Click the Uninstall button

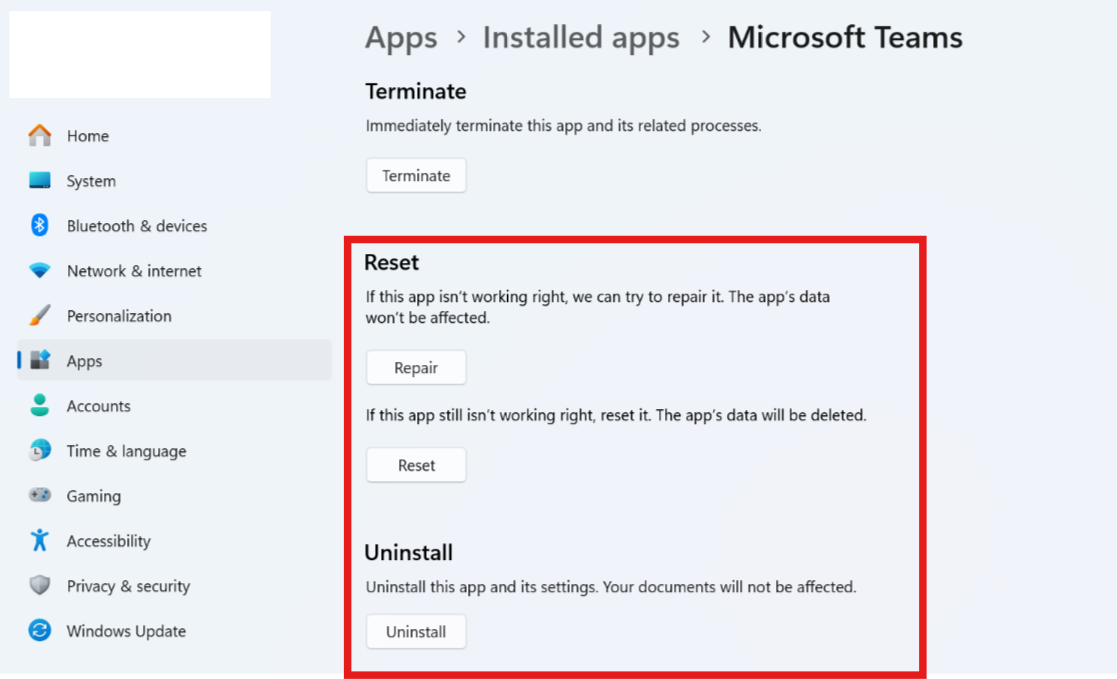coord(416,632)
